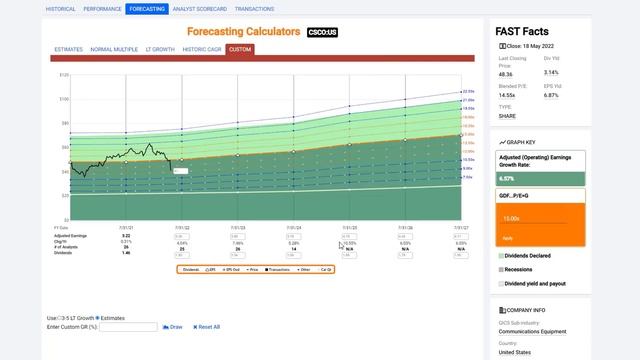
Task: Toggle the Cal Qt legend item
Action: tap(325, 270)
